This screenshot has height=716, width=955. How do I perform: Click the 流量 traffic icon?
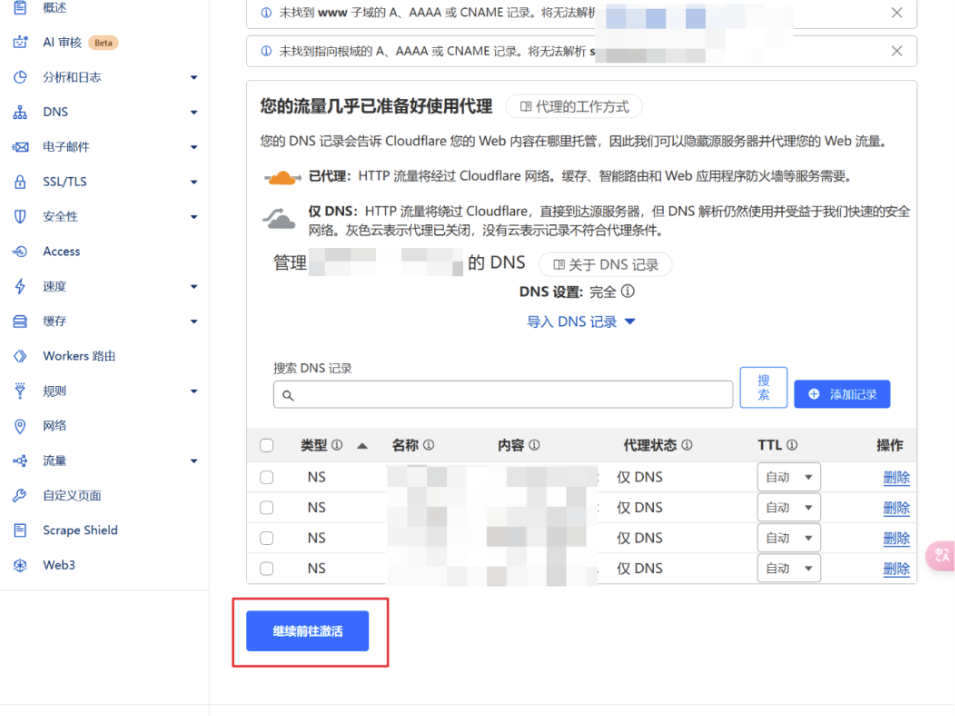(20, 461)
